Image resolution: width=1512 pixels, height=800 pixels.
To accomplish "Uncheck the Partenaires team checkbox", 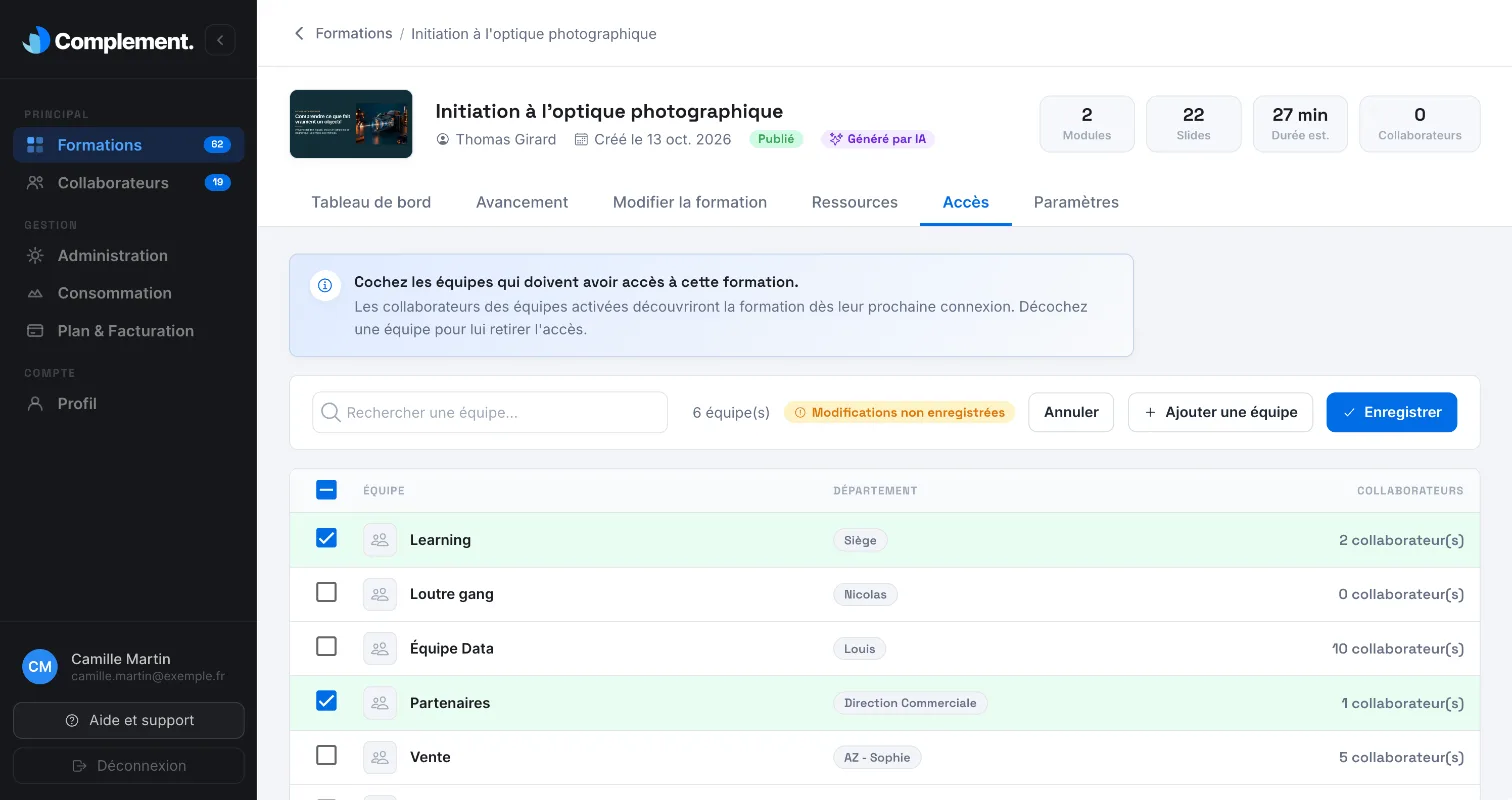I will tap(326, 701).
